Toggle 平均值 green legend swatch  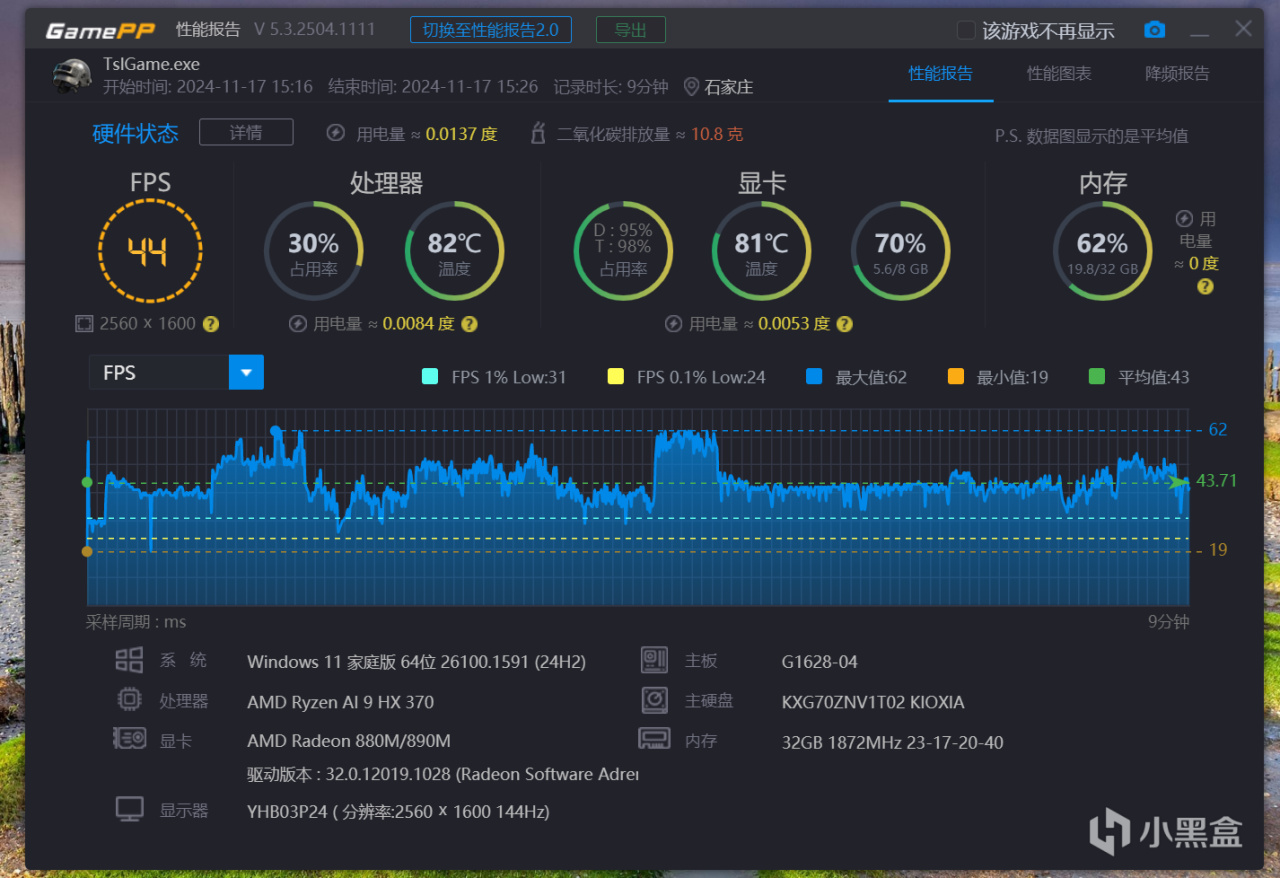point(1097,377)
